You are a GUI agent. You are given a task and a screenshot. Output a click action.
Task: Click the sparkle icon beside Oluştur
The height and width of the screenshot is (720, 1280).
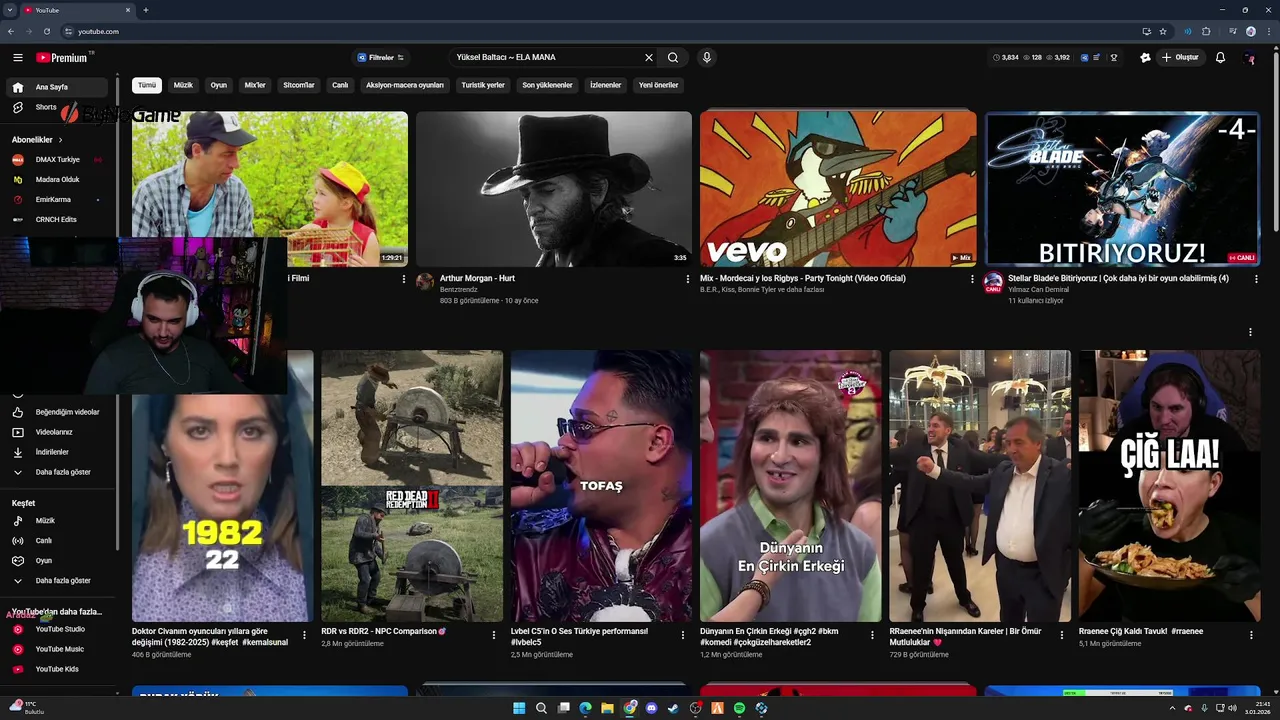1145,58
